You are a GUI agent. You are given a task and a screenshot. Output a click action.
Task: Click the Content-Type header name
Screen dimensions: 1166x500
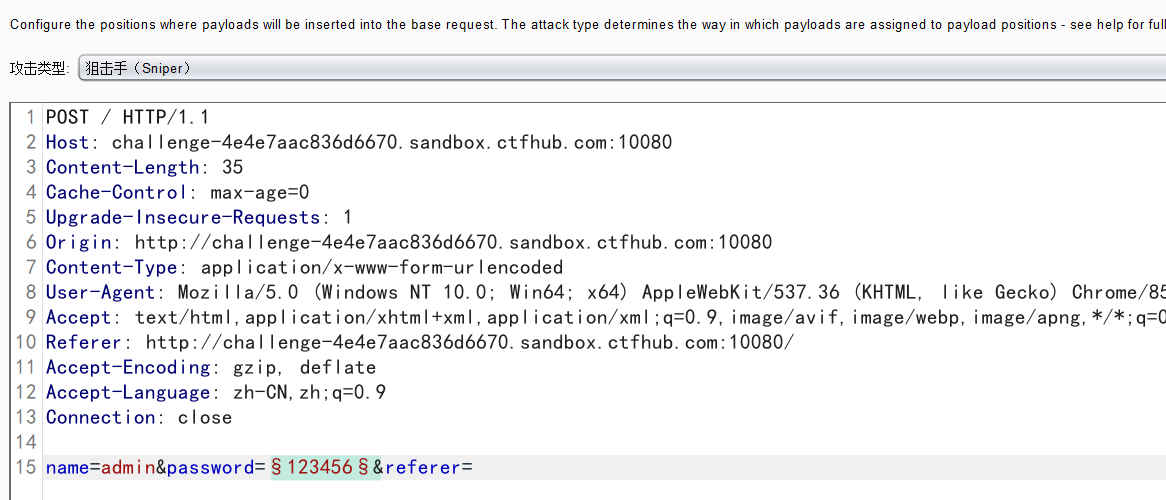click(x=112, y=267)
